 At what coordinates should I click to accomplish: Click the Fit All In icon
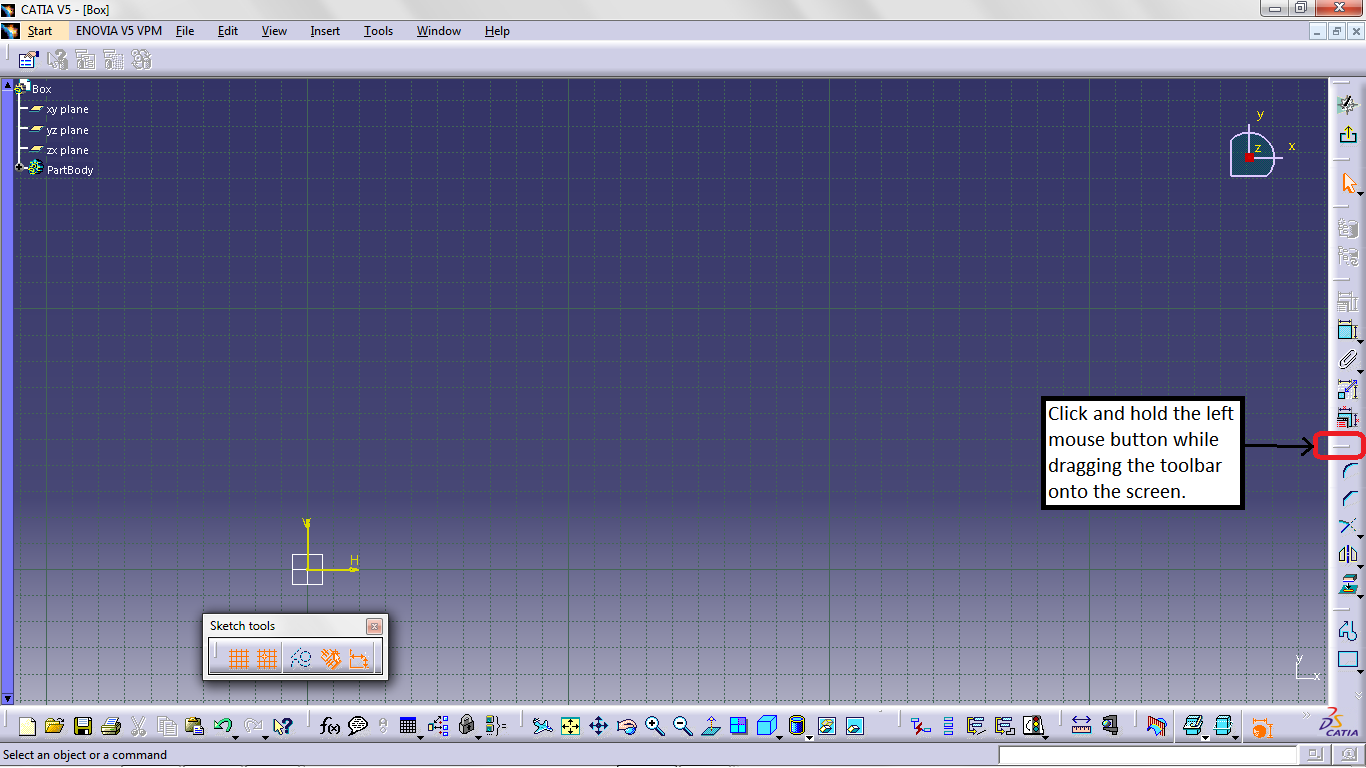572,725
